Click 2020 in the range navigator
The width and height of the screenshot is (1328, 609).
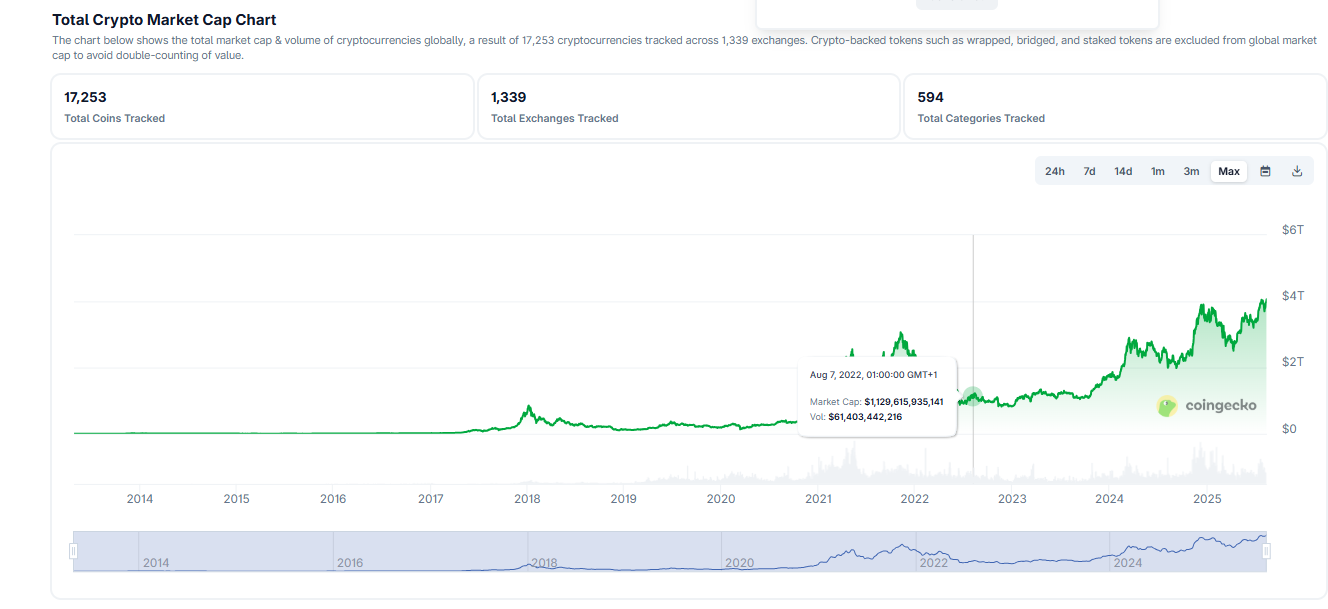[739, 563]
